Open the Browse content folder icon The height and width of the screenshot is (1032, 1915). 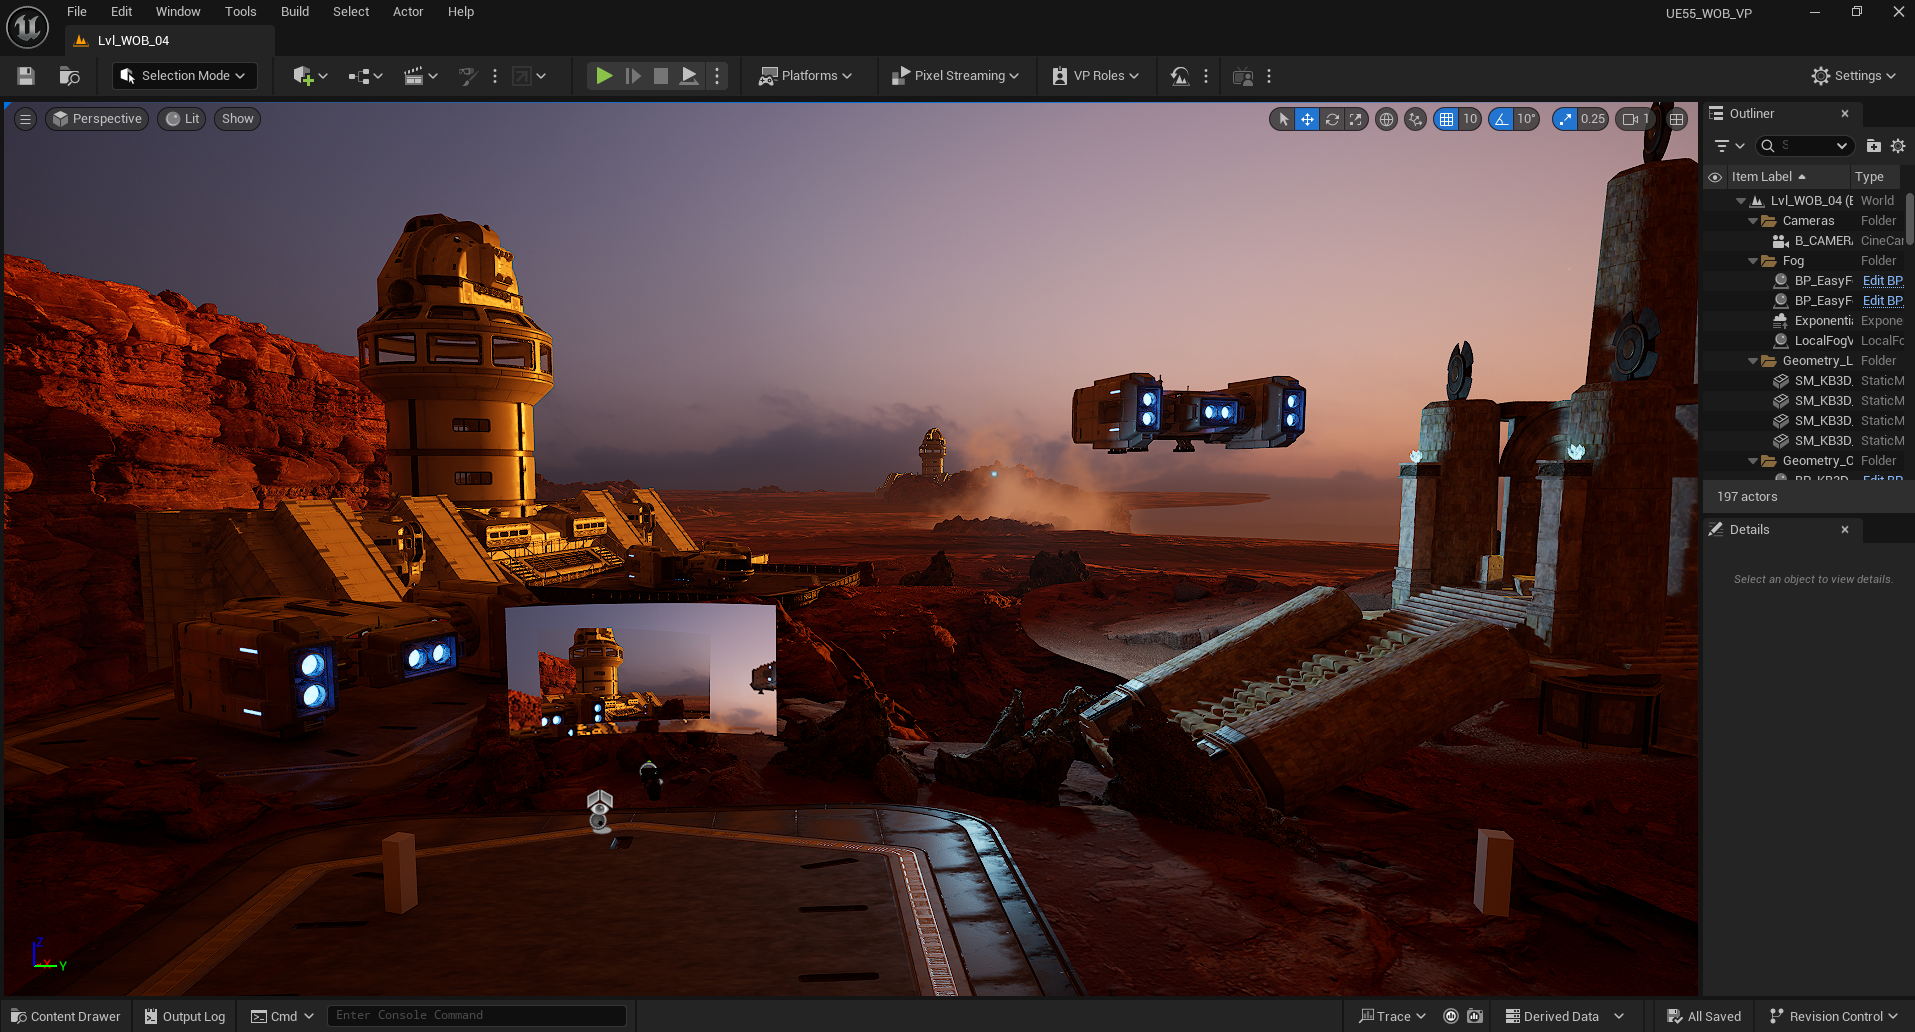[69, 76]
